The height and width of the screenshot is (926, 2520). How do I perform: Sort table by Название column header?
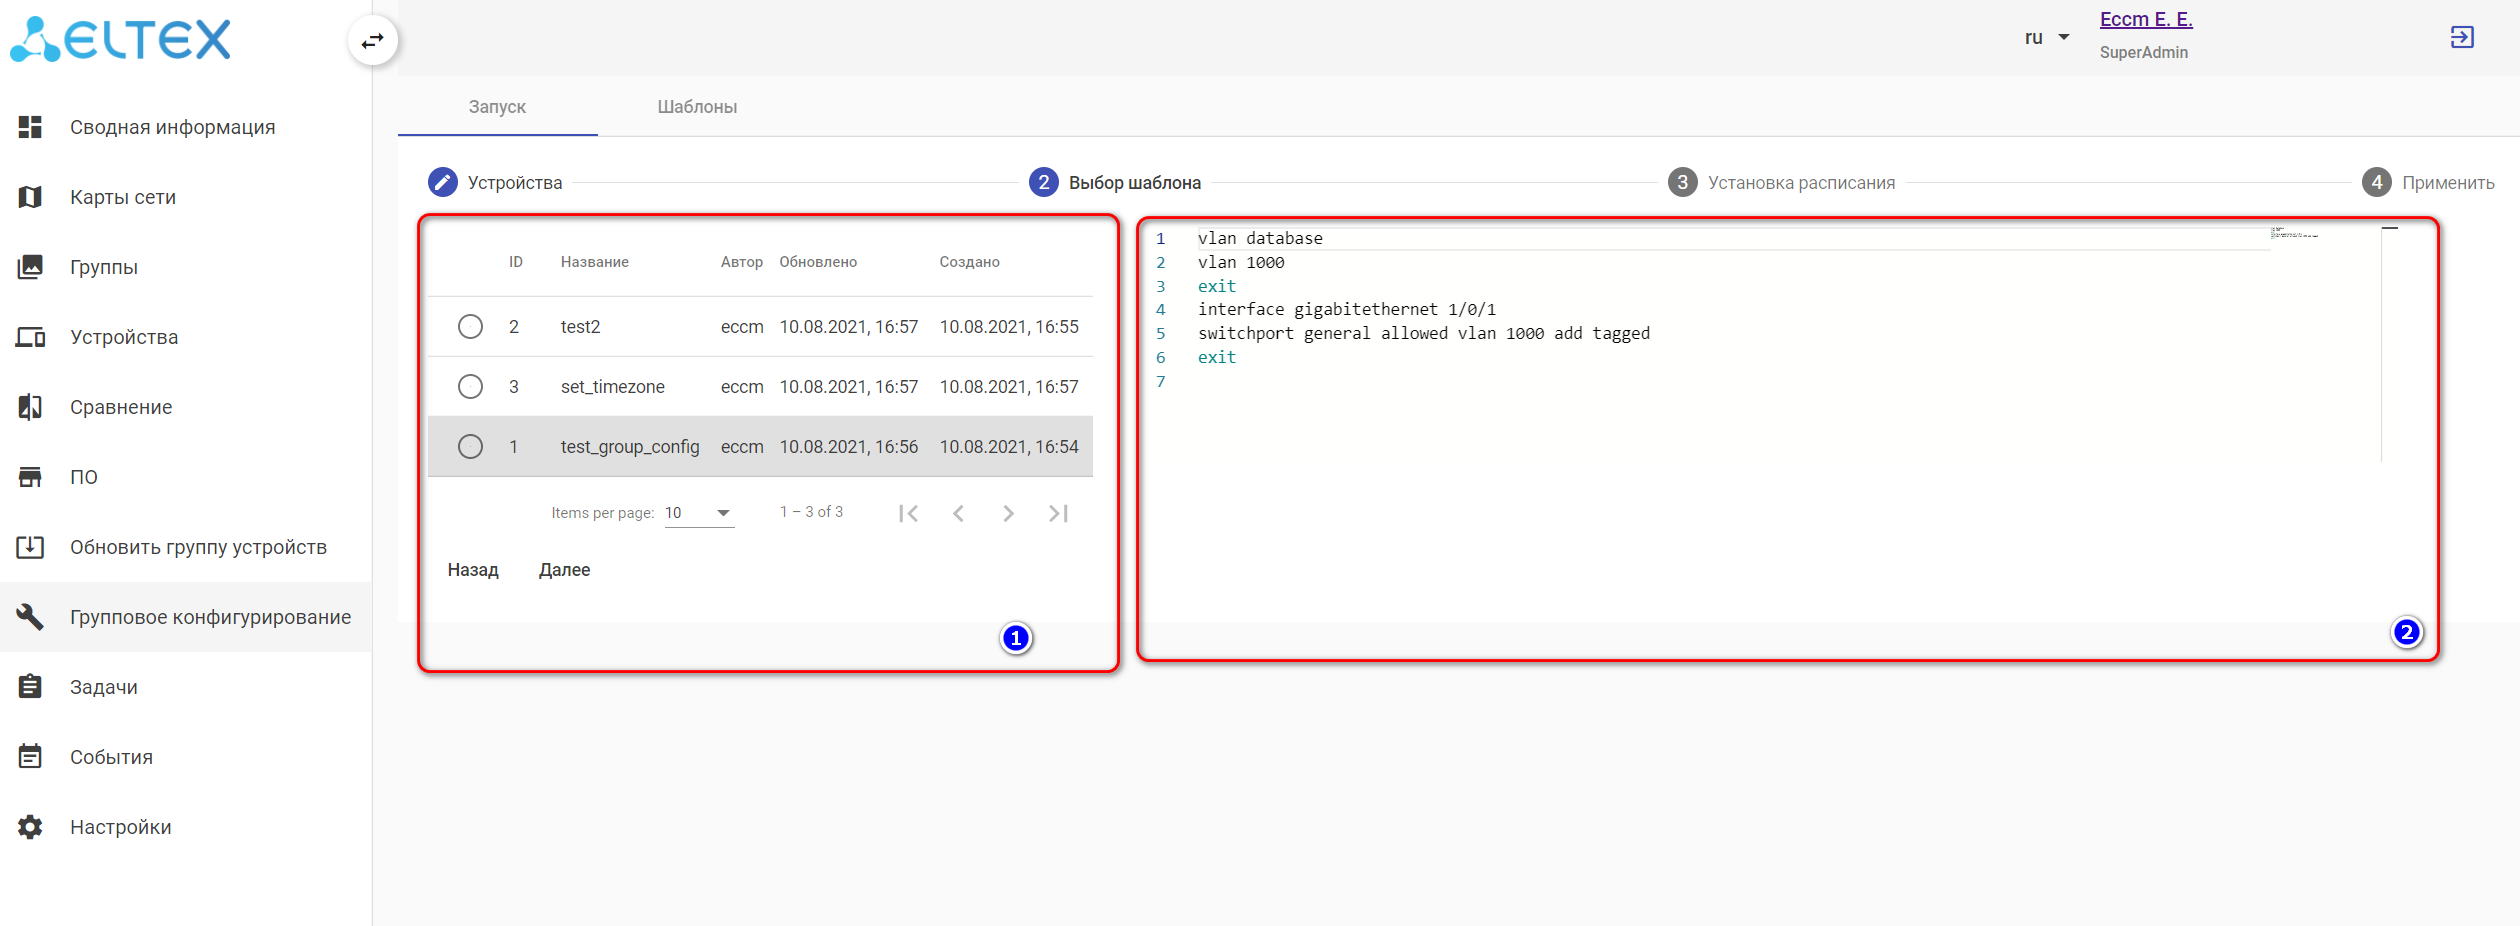pos(595,262)
